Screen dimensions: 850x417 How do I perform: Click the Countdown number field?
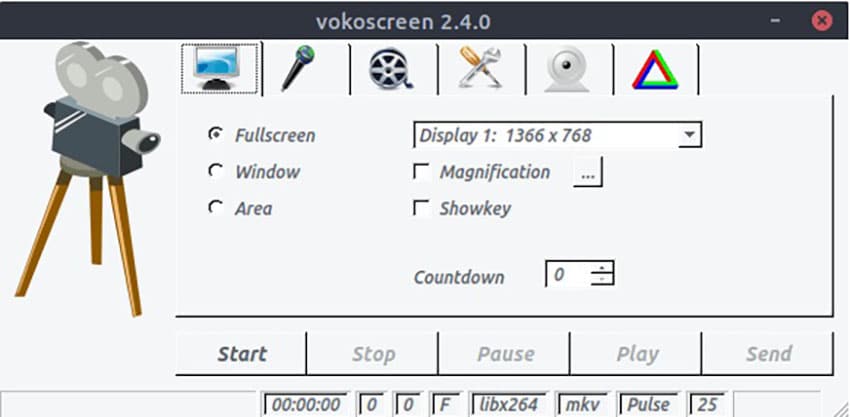tap(567, 273)
